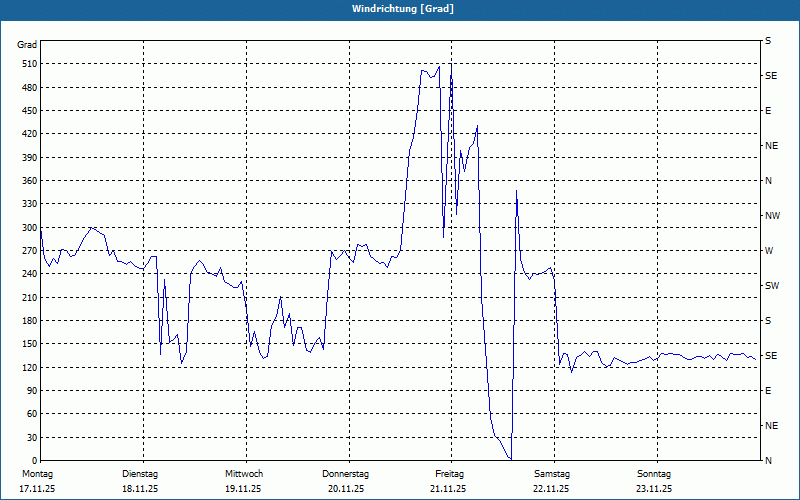Image resolution: width=800 pixels, height=500 pixels.
Task: Click the SW compass label on right axis
Action: 771,286
